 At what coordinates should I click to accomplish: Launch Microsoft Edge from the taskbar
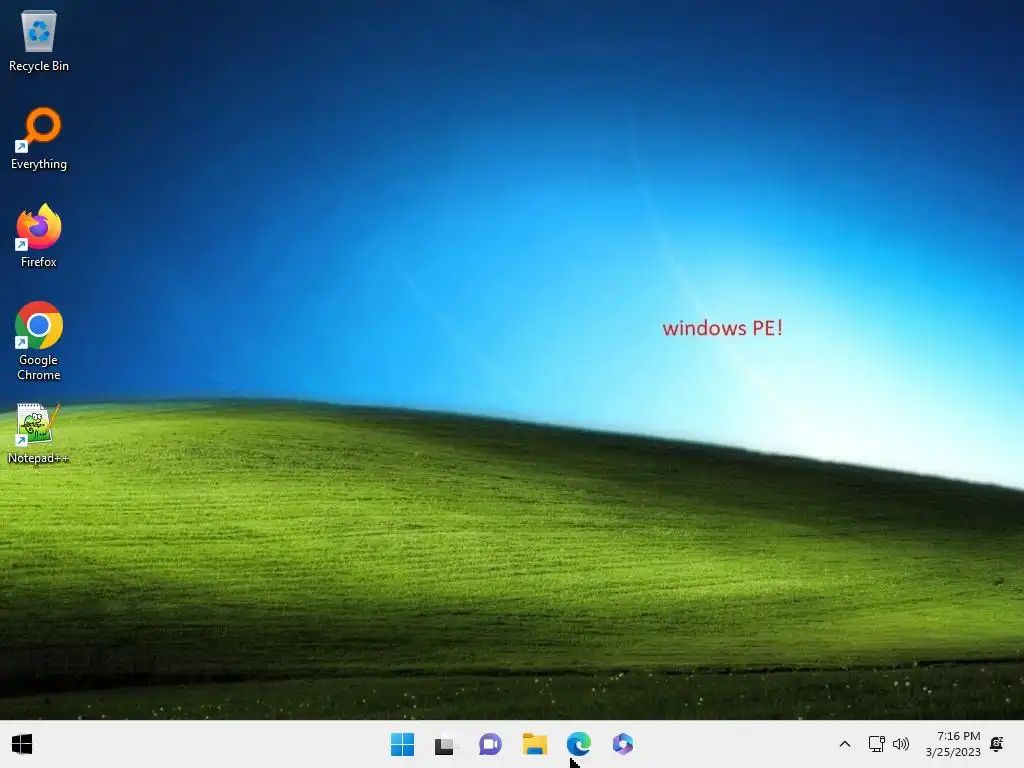(579, 744)
